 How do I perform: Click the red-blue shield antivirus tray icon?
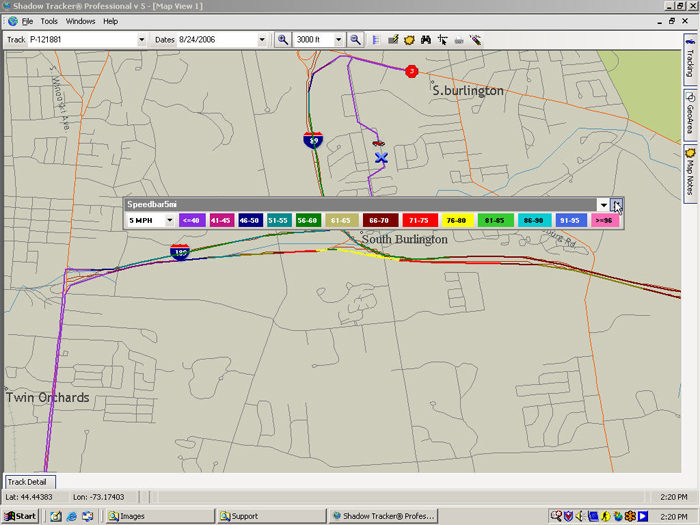tap(568, 517)
